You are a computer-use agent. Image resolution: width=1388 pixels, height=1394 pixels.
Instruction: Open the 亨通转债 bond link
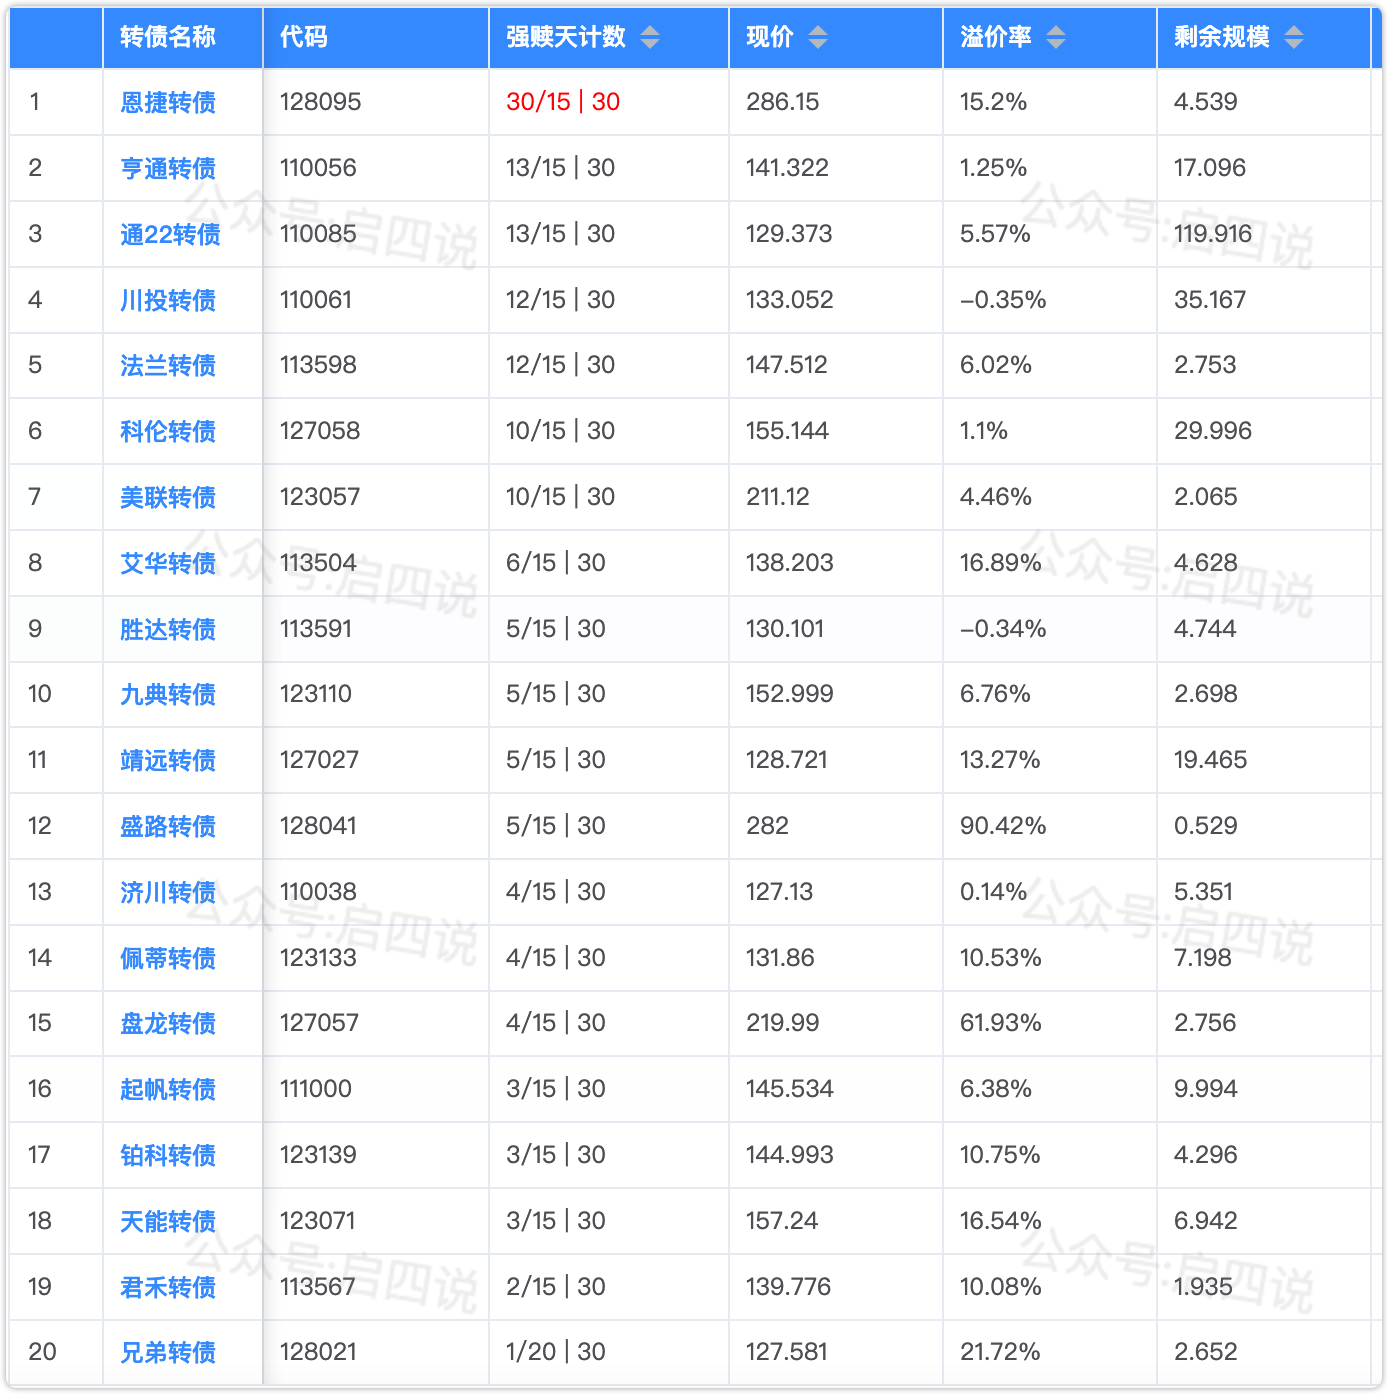click(x=168, y=168)
